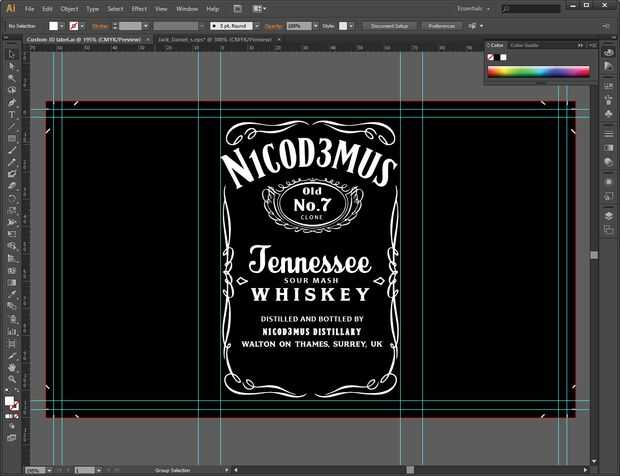Select the Column Graph tool
Screen dimensions: 620x476
12,331
